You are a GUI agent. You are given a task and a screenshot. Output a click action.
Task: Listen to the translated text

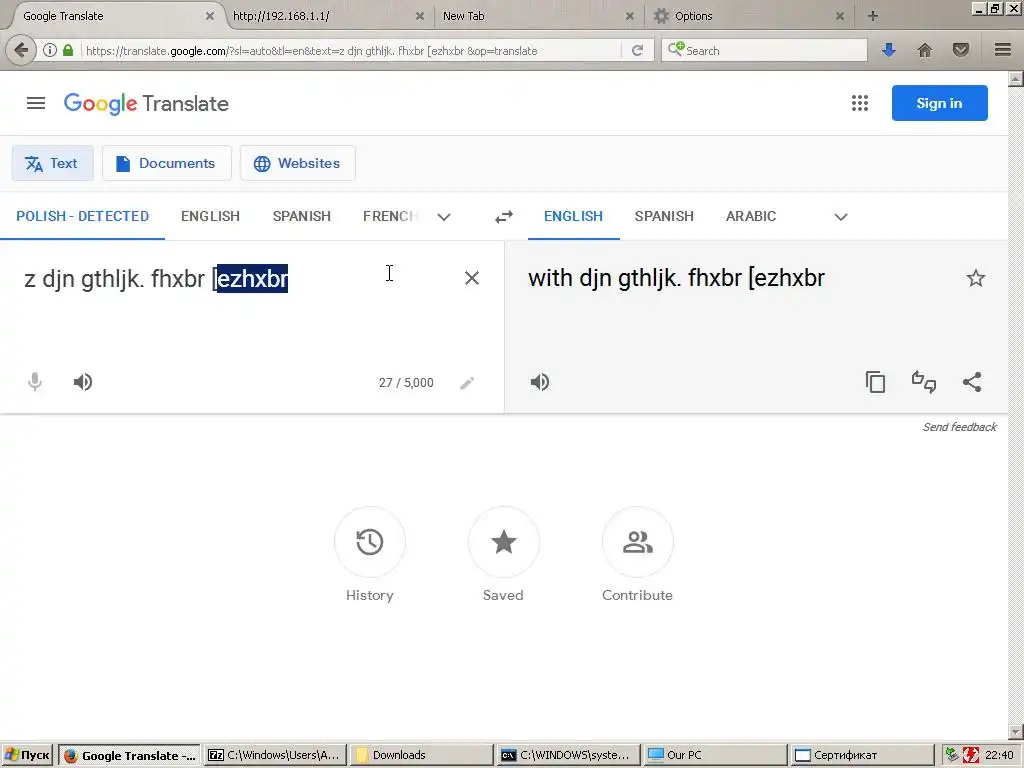coord(540,382)
